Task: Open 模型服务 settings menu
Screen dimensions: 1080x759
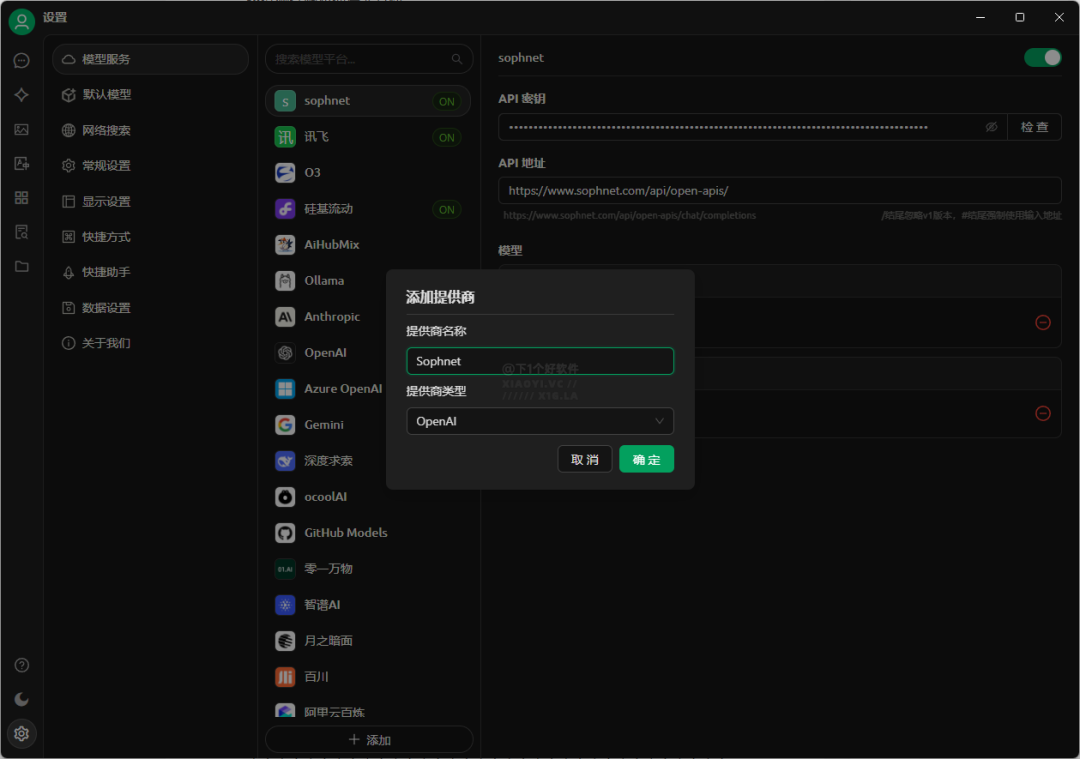Action: point(150,59)
